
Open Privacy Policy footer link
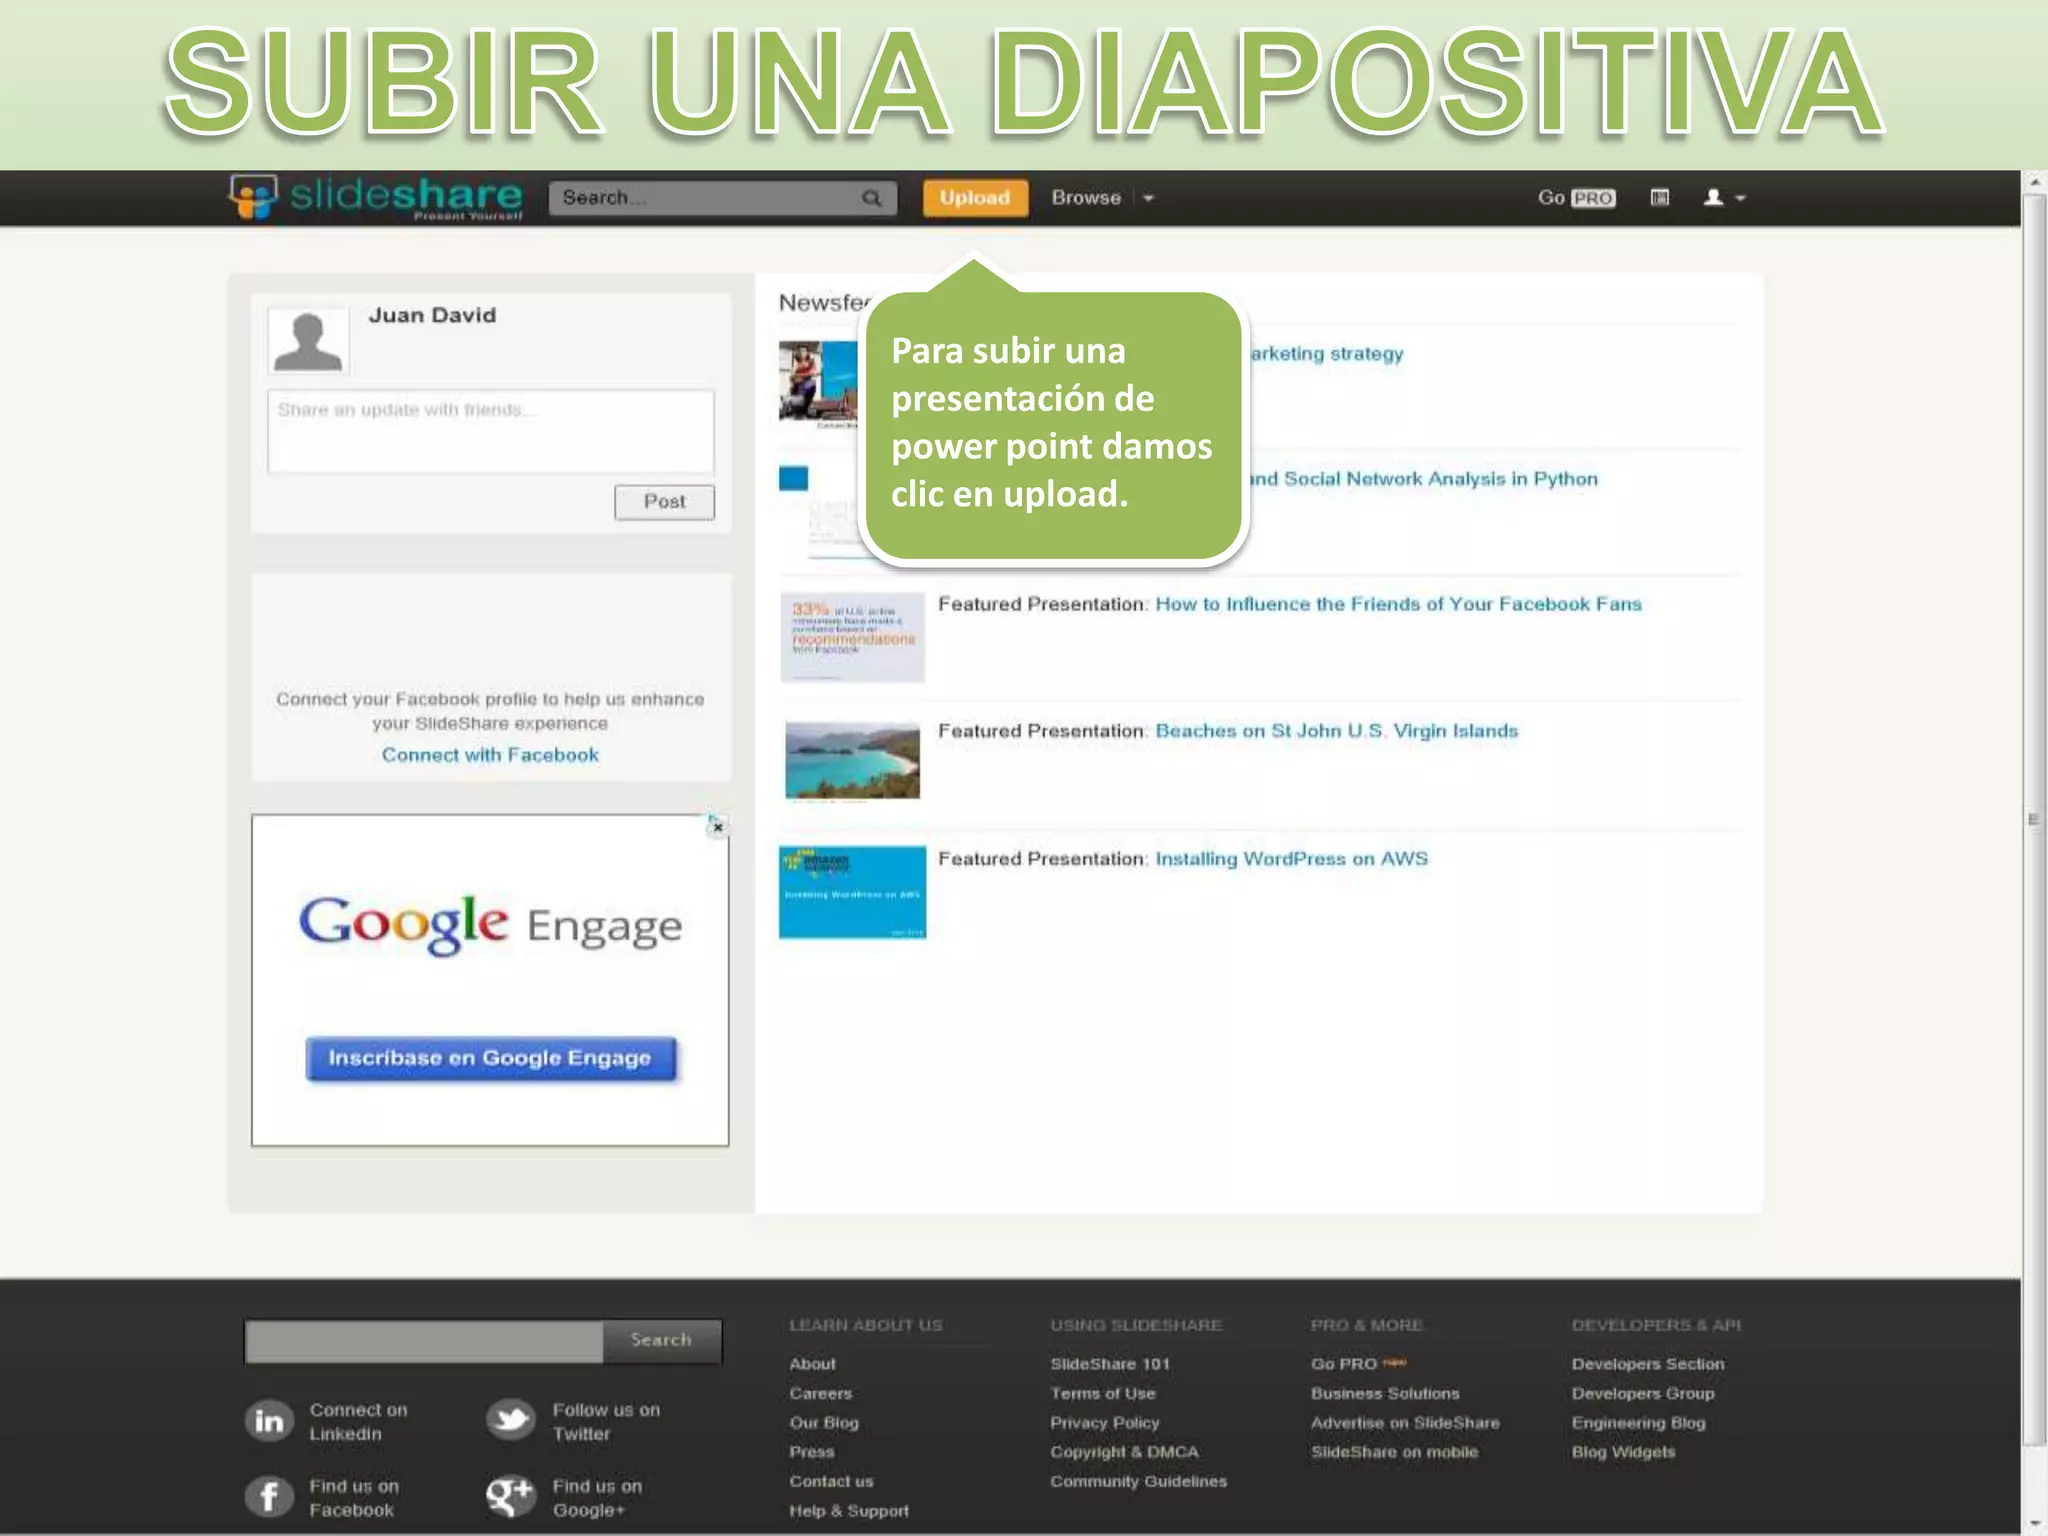pyautogui.click(x=1105, y=1423)
